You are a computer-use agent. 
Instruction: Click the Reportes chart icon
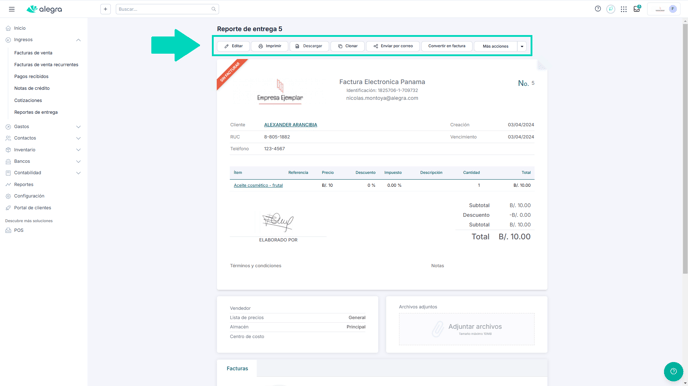pyautogui.click(x=8, y=185)
